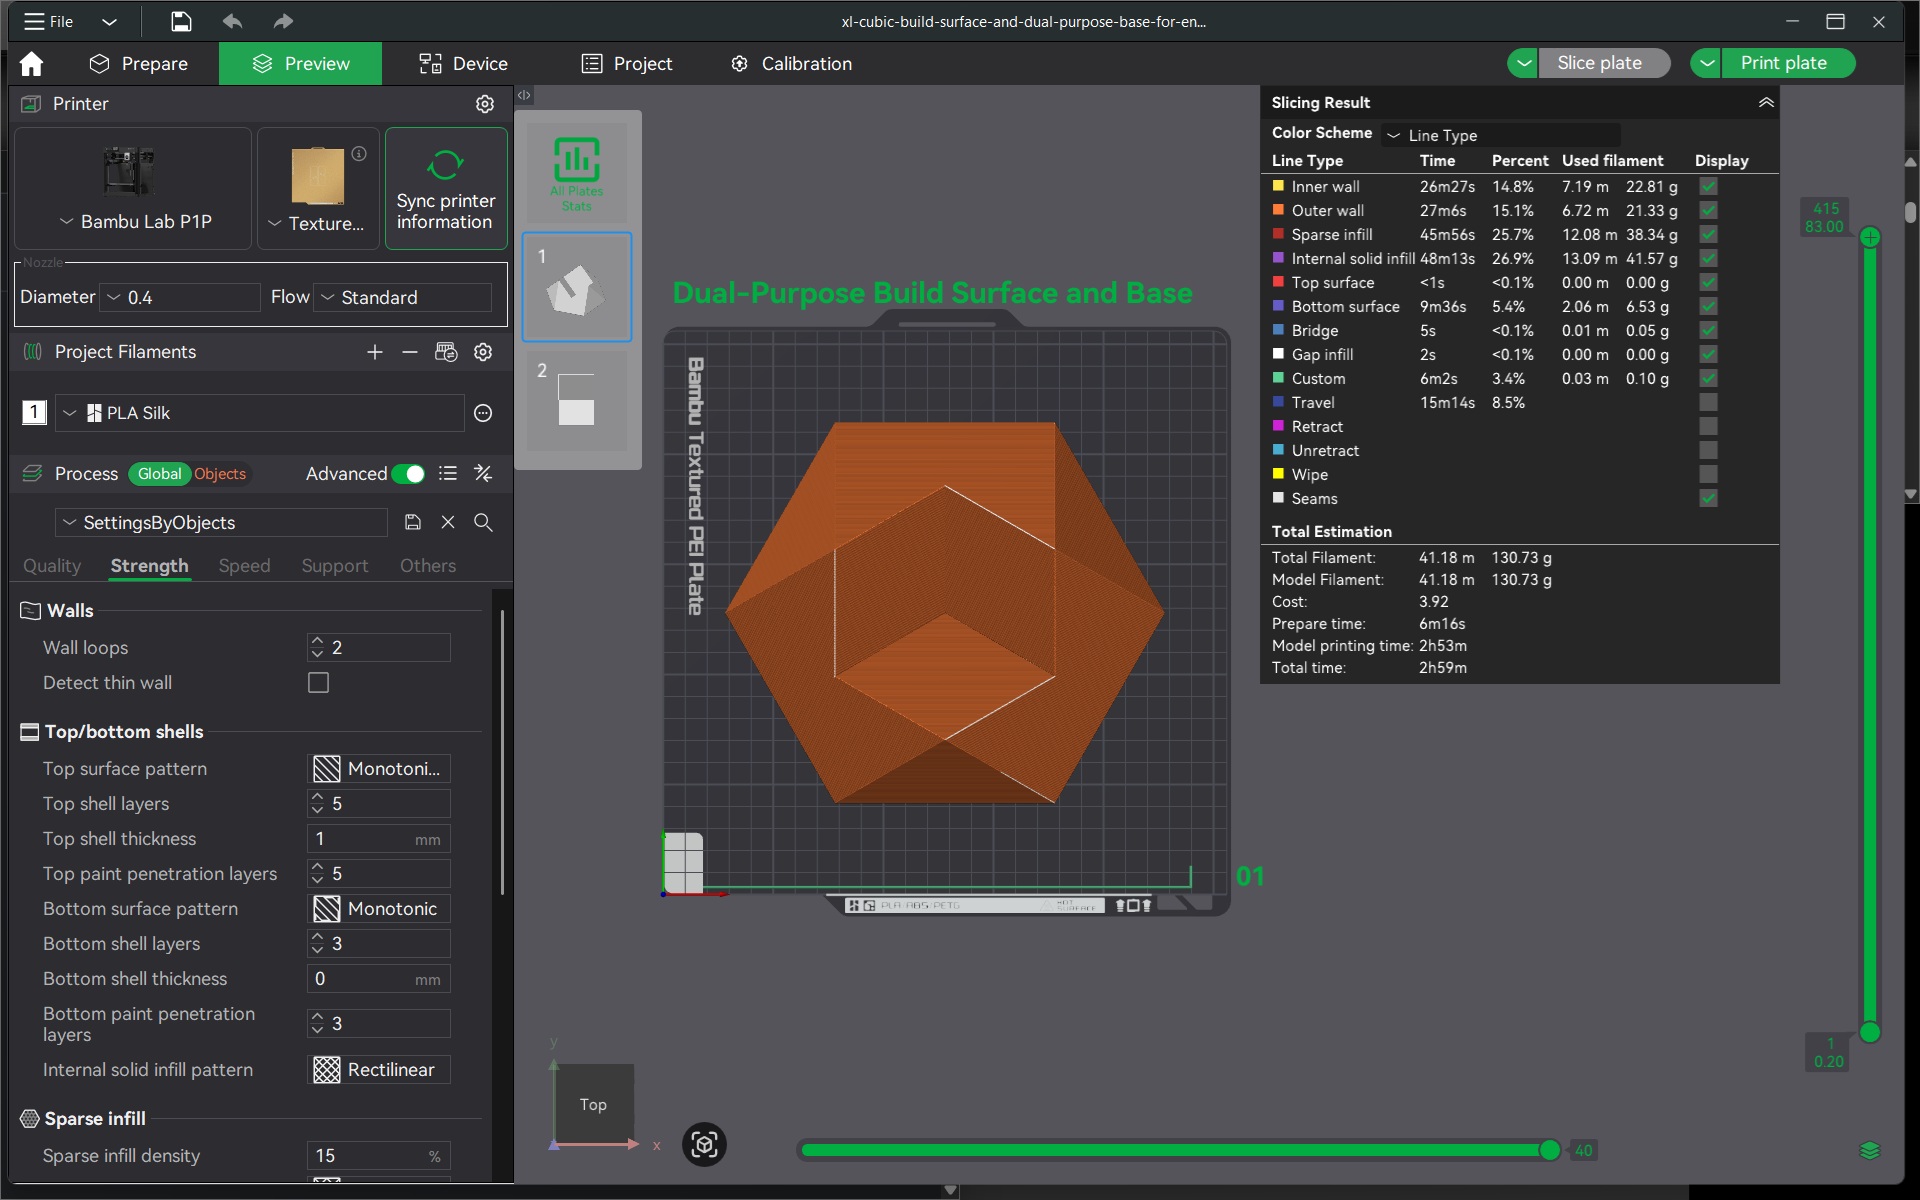This screenshot has height=1200, width=1920.
Task: Save the project with the floppy icon
Action: tap(181, 21)
